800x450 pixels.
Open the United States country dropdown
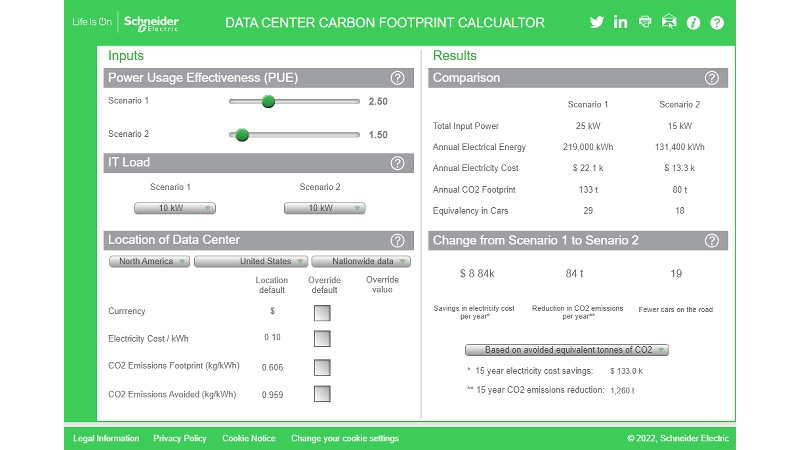click(x=250, y=261)
